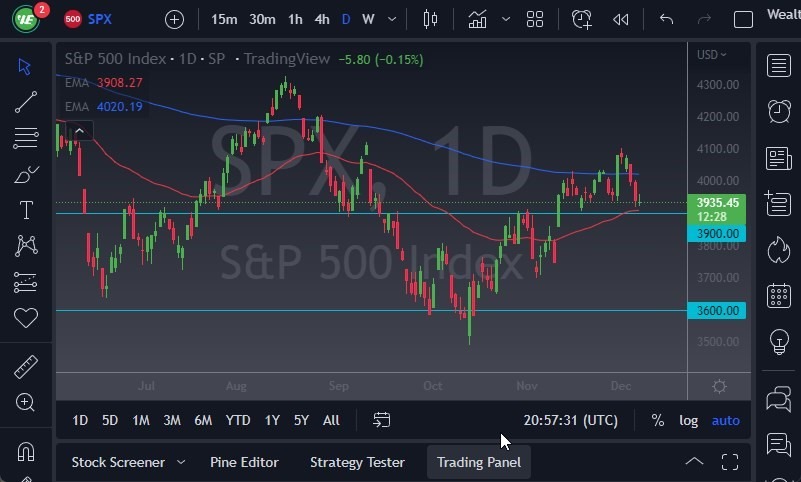Open the indicators and metrics menu
This screenshot has height=482, width=801.
(x=477, y=19)
